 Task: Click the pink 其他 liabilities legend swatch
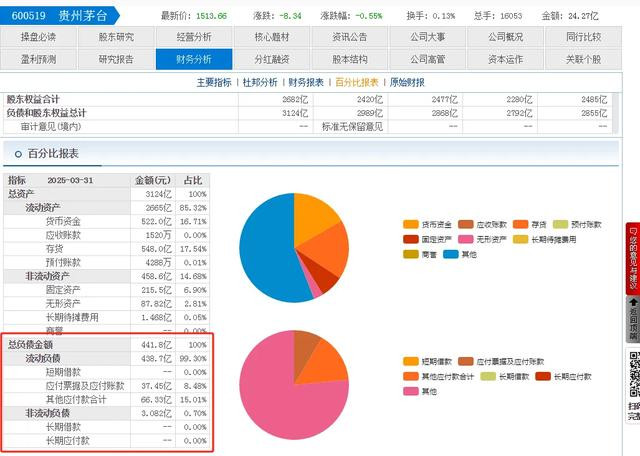(411, 391)
